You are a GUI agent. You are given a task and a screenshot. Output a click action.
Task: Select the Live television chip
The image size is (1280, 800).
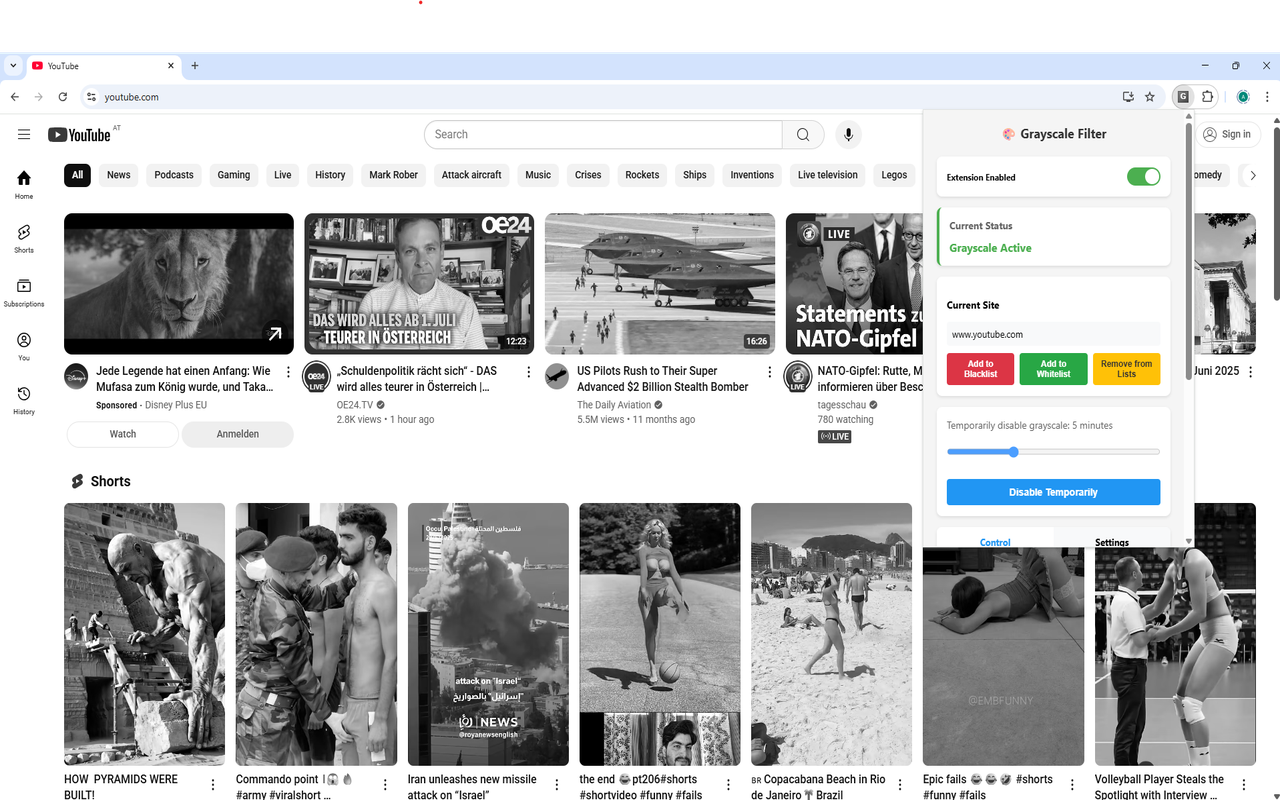[828, 175]
